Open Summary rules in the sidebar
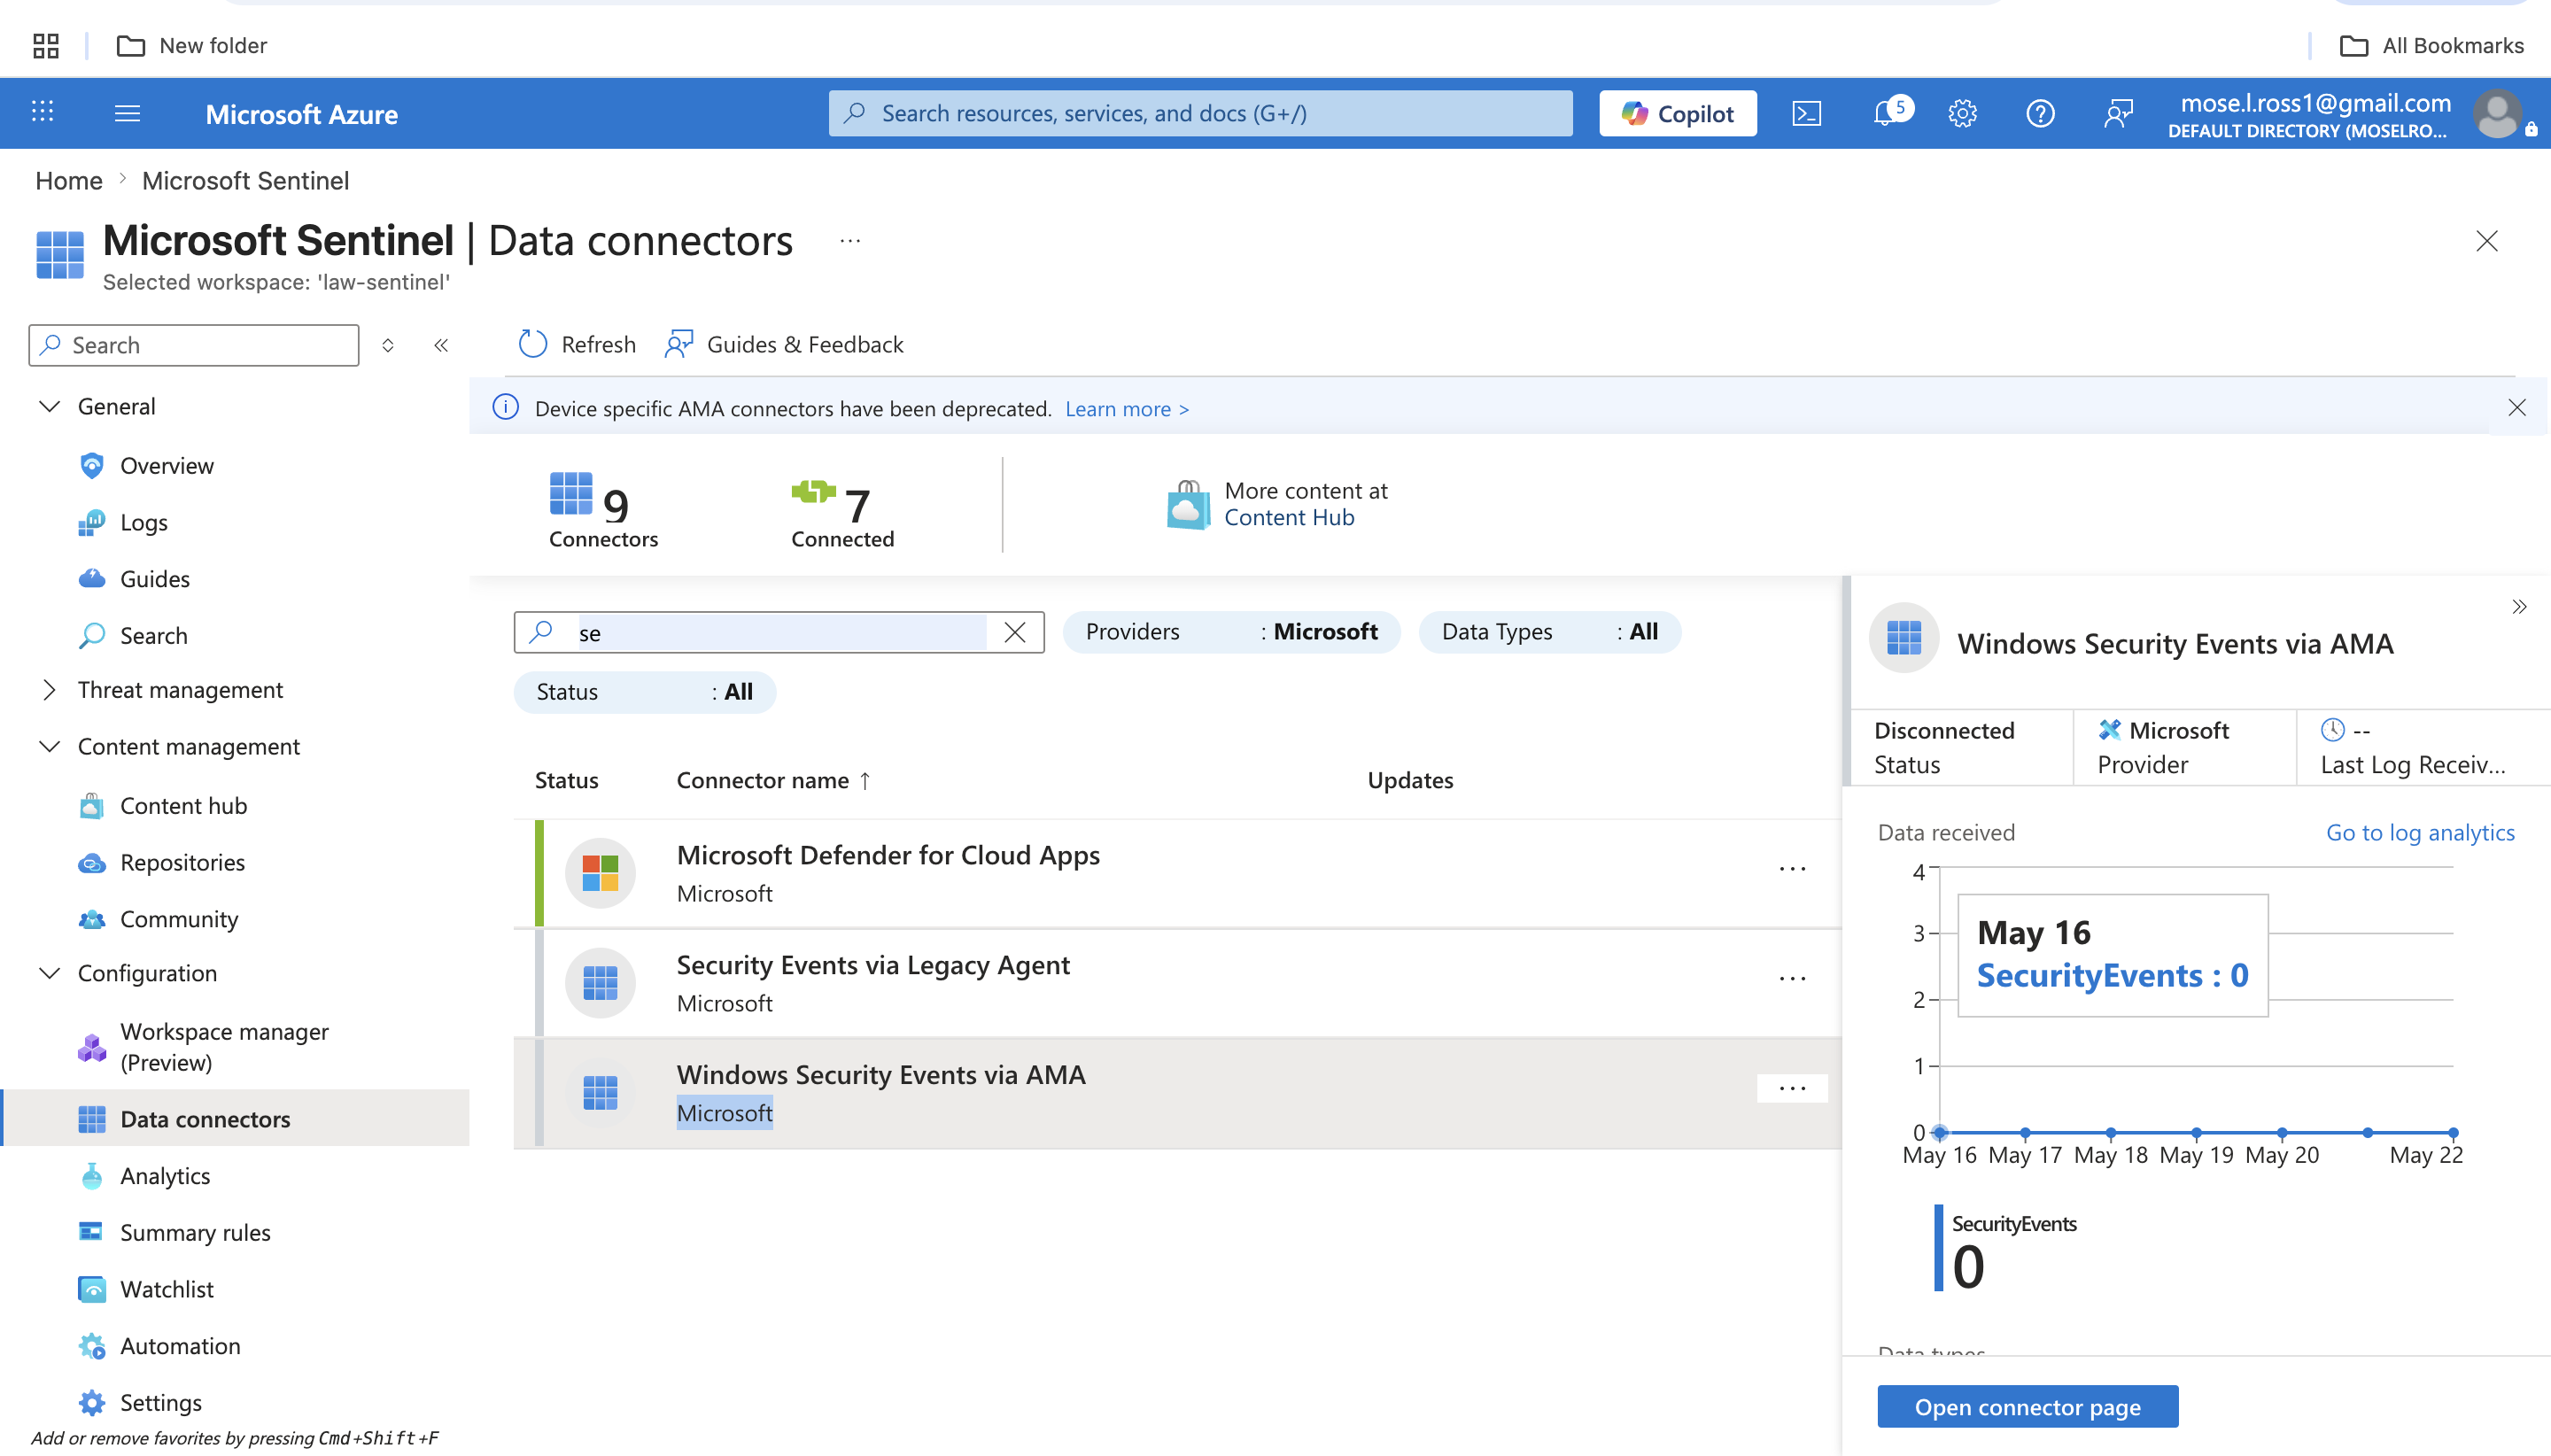This screenshot has width=2551, height=1456. coord(195,1233)
